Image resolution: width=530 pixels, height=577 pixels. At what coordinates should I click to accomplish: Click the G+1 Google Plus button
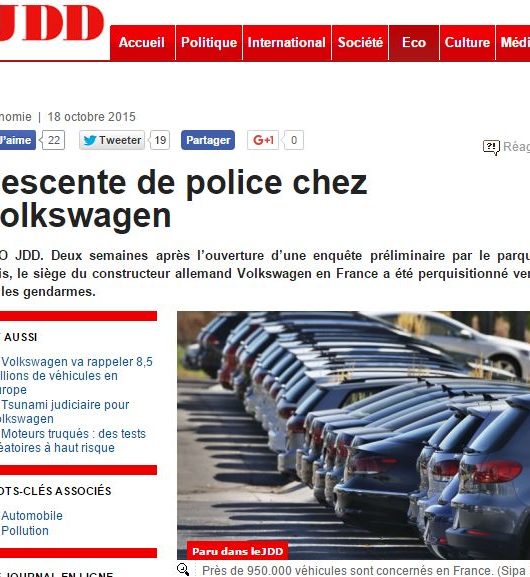click(x=263, y=140)
